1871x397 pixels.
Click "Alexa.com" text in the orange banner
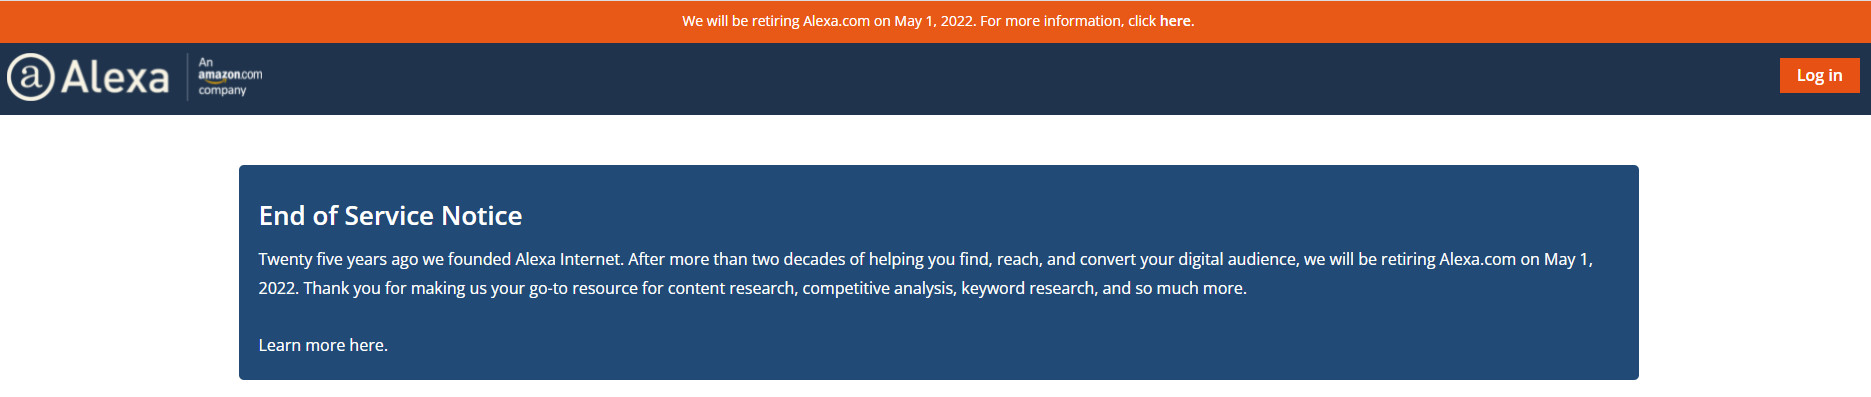click(836, 21)
